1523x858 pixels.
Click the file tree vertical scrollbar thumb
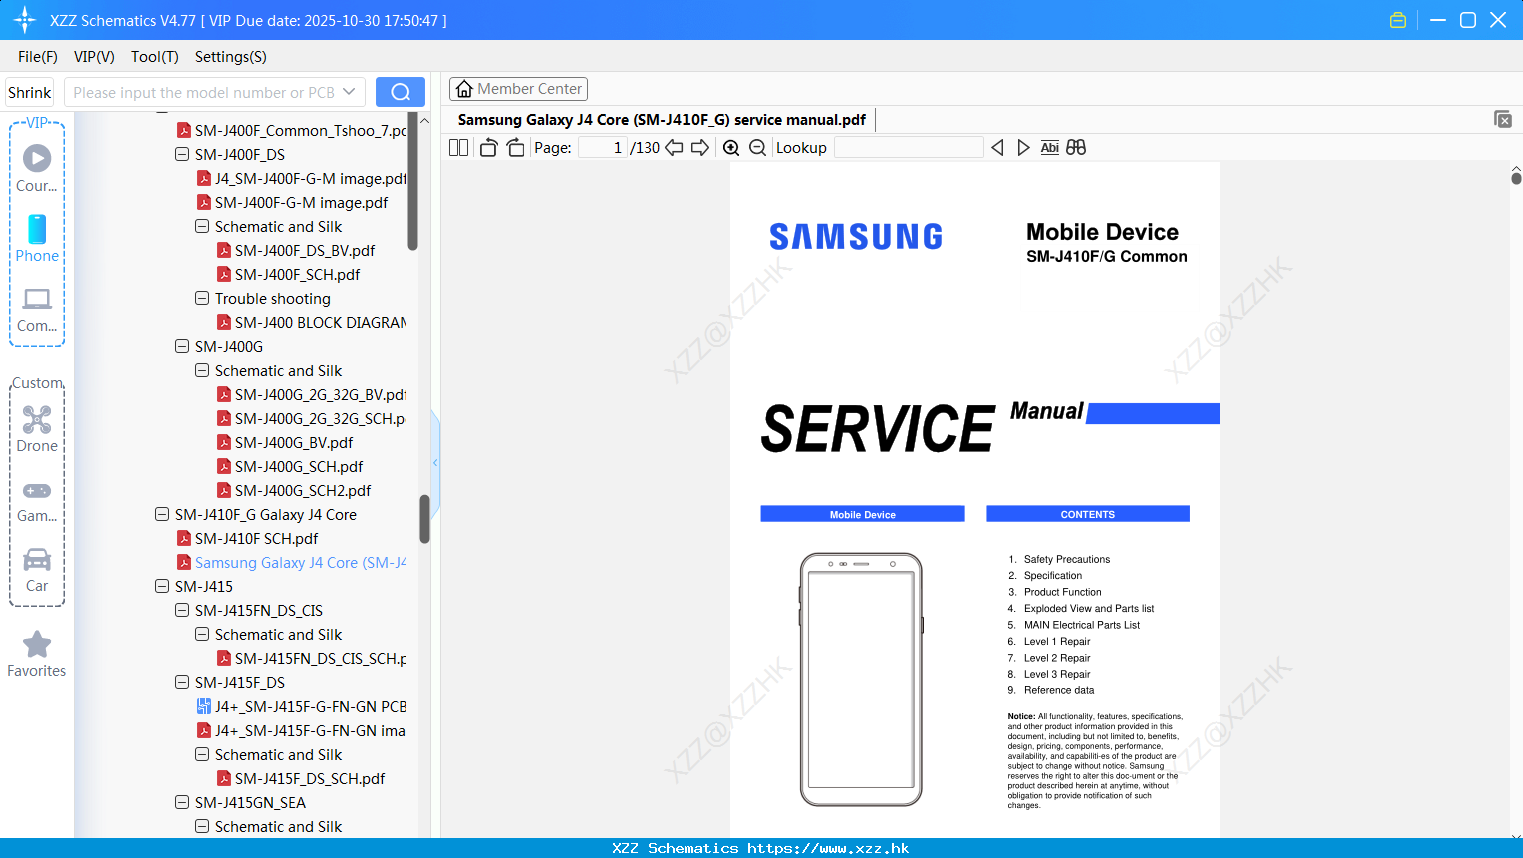(424, 519)
